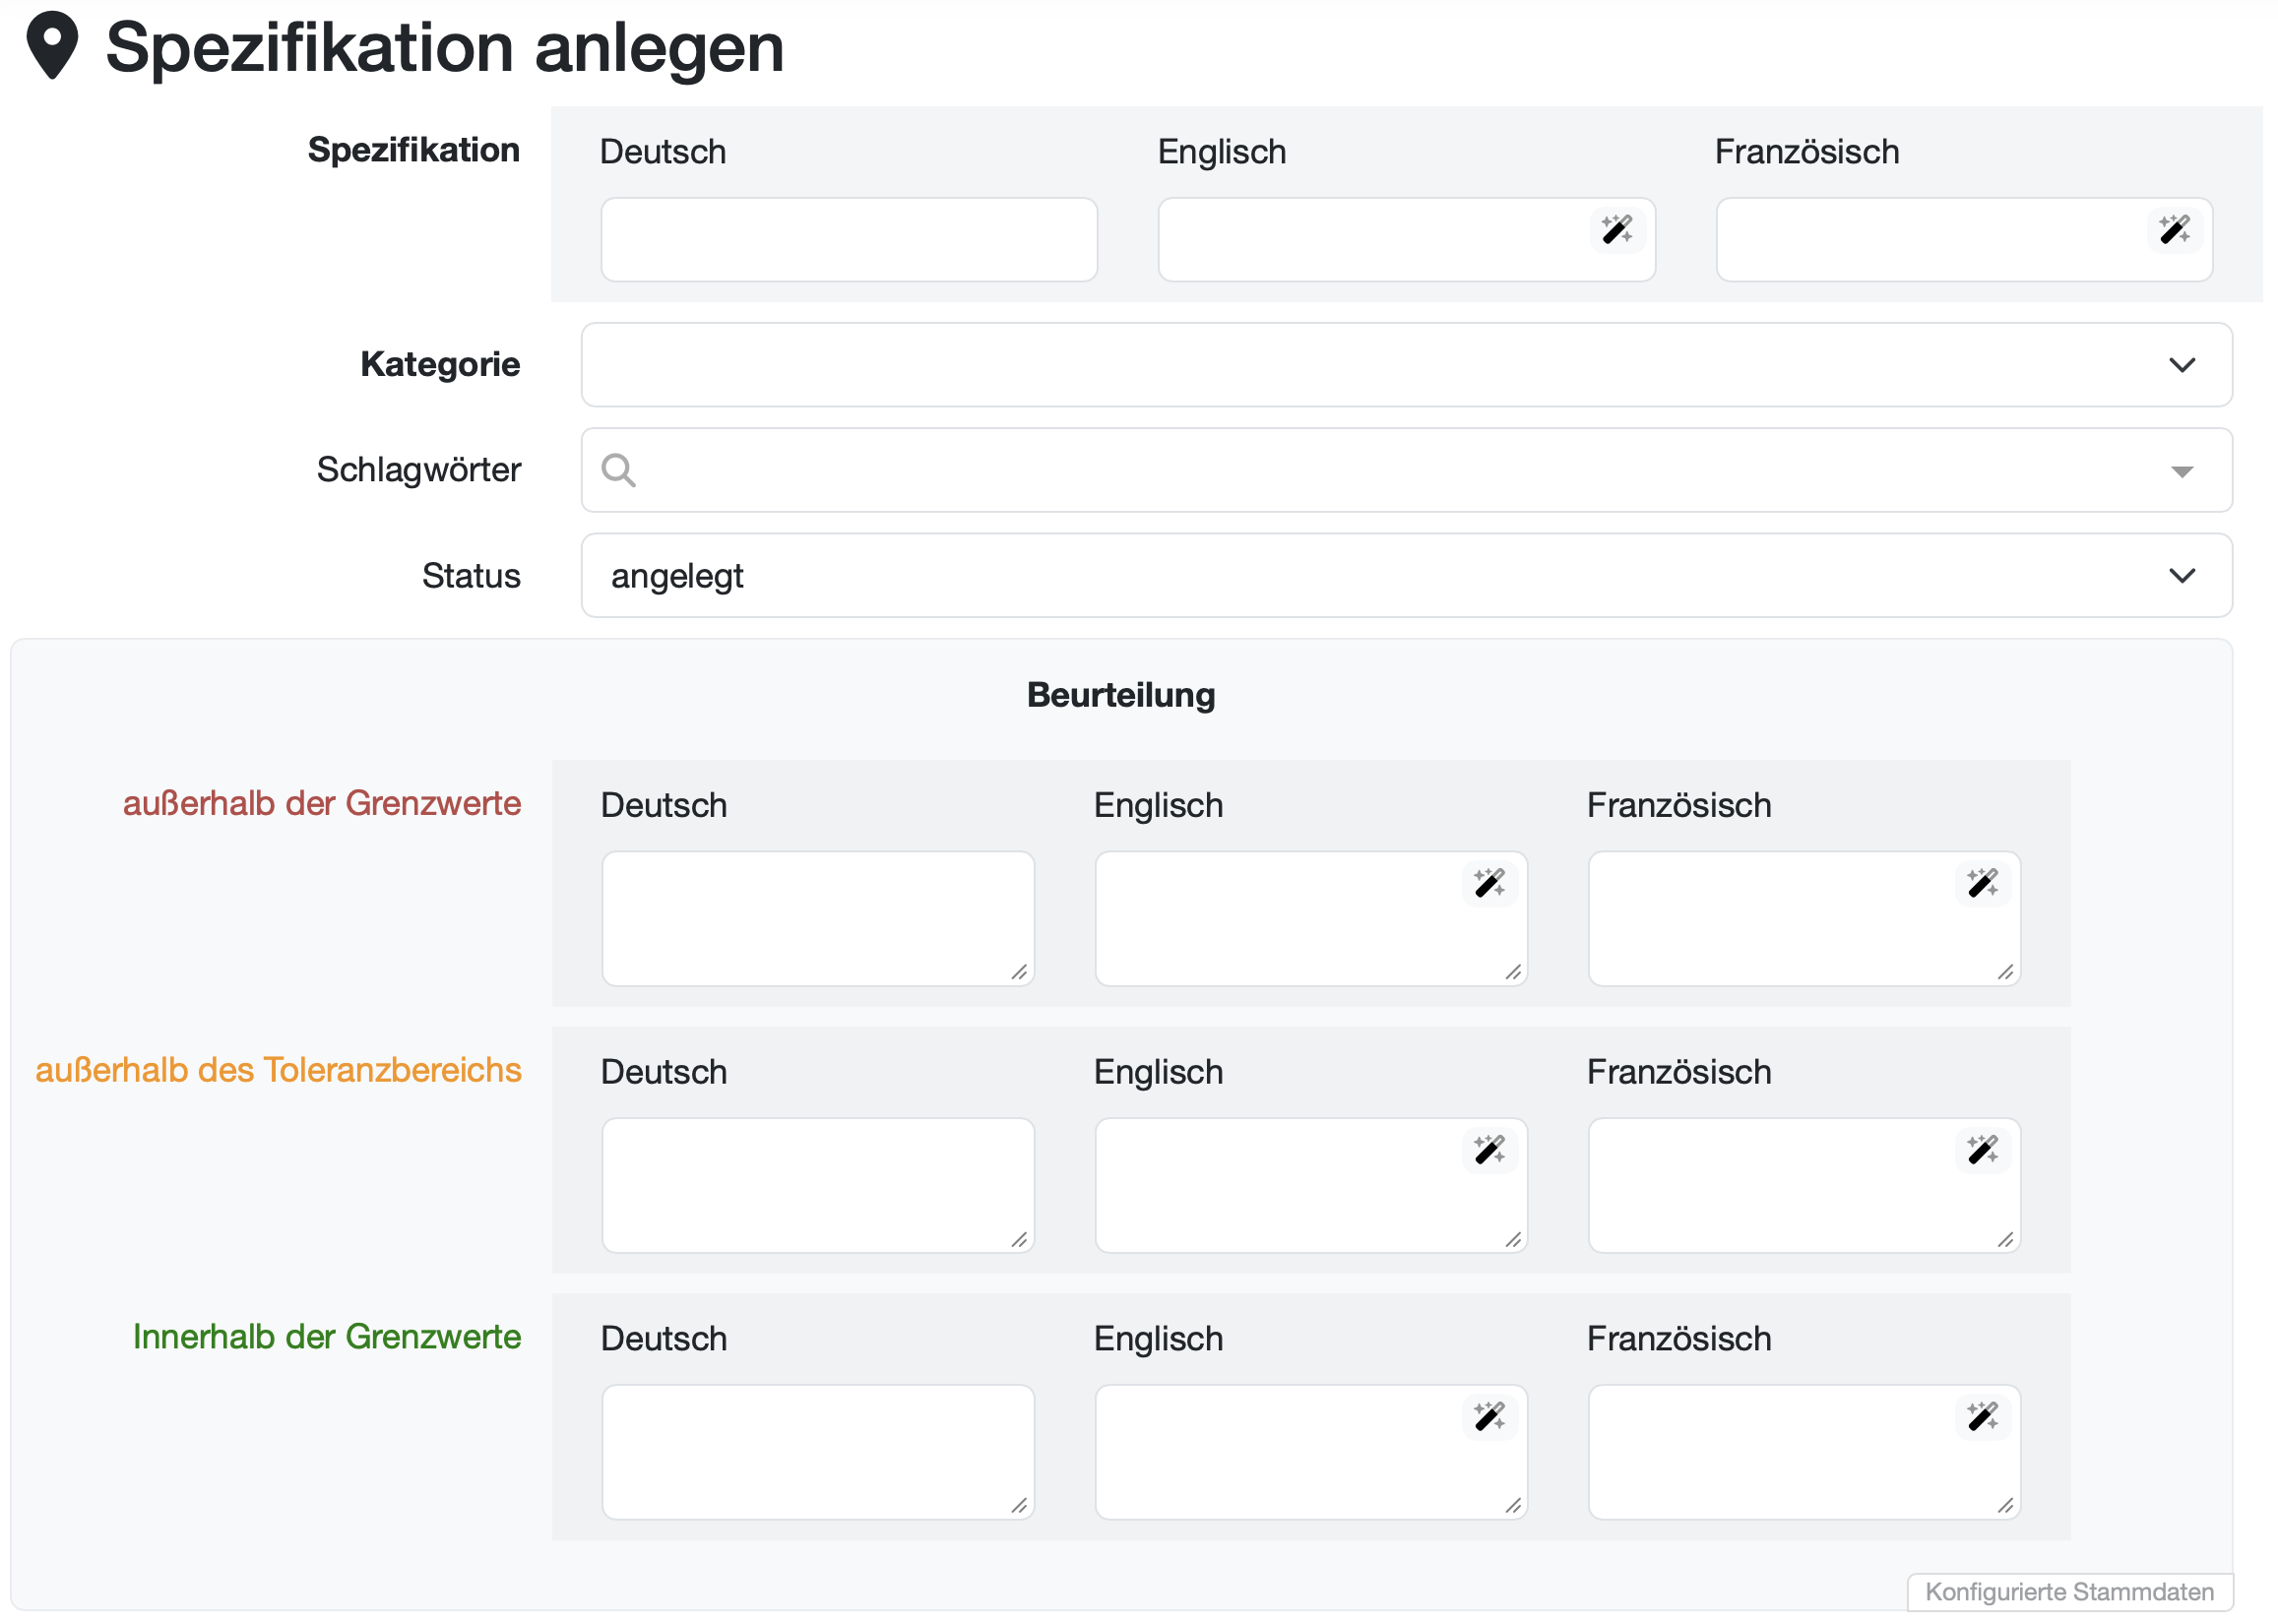
Task: Grab resize handle of Französisch Grenzwerte textarea
Action: tap(2005, 972)
